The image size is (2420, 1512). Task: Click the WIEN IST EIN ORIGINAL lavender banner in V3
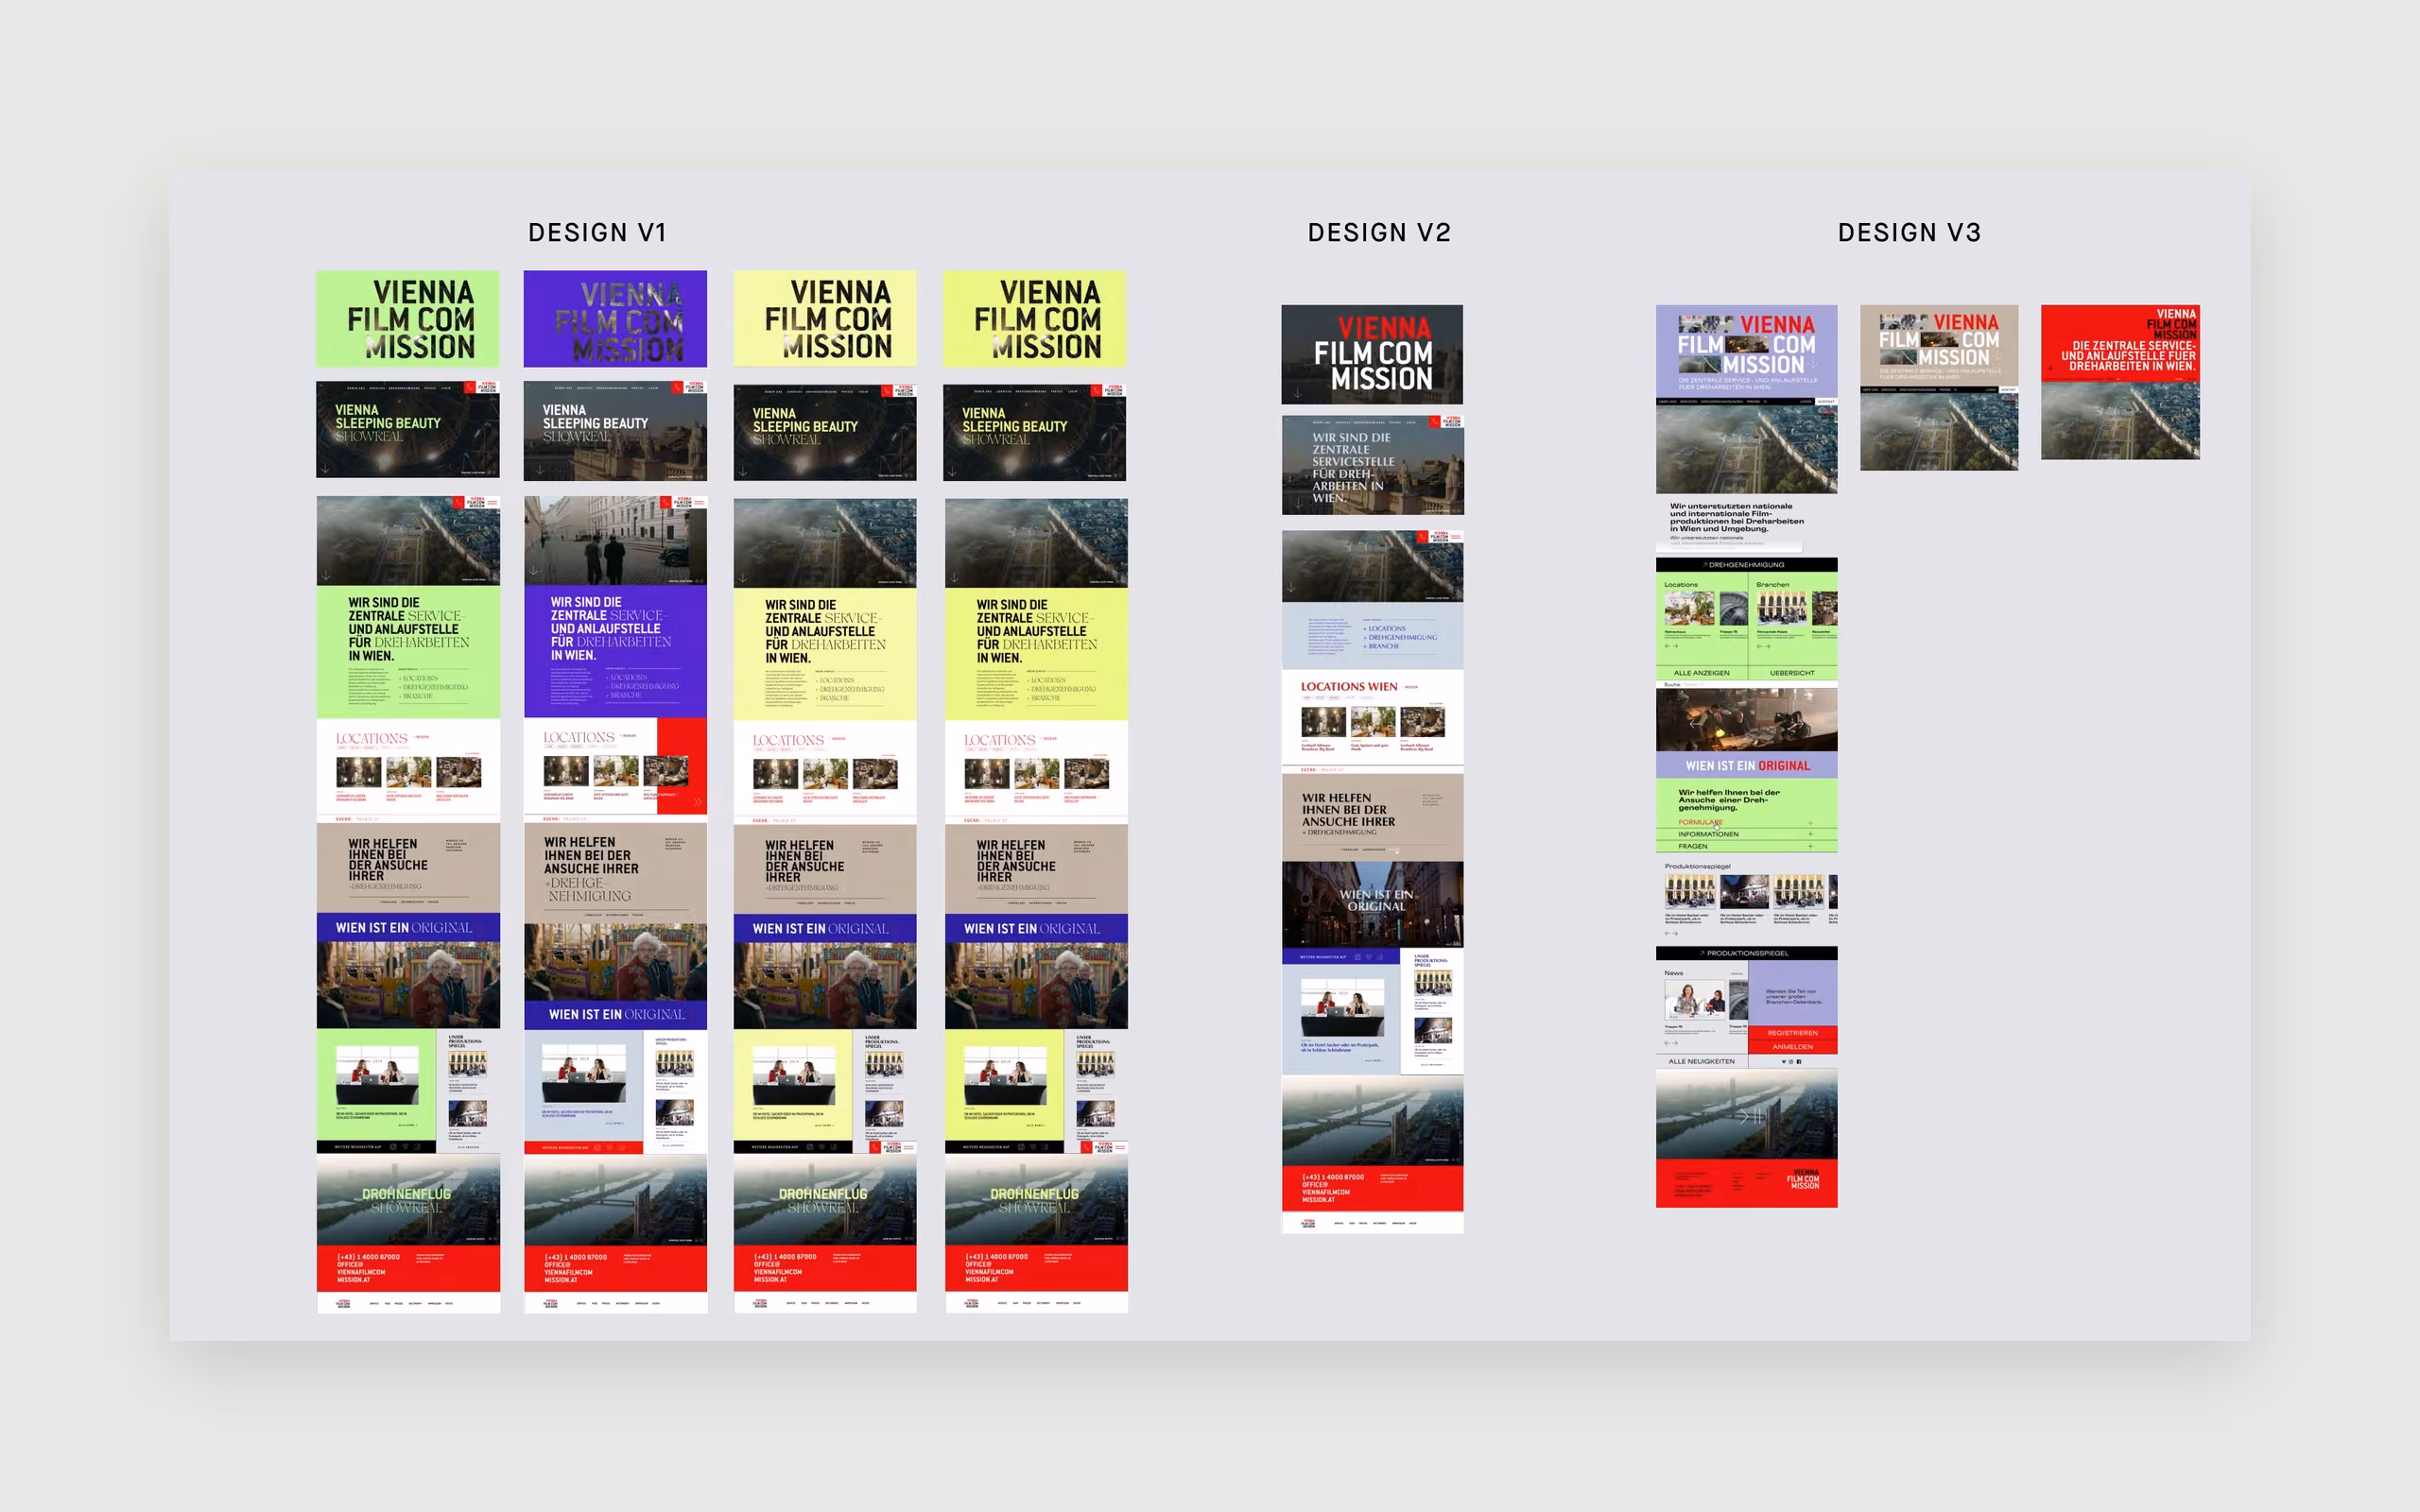coord(1746,765)
